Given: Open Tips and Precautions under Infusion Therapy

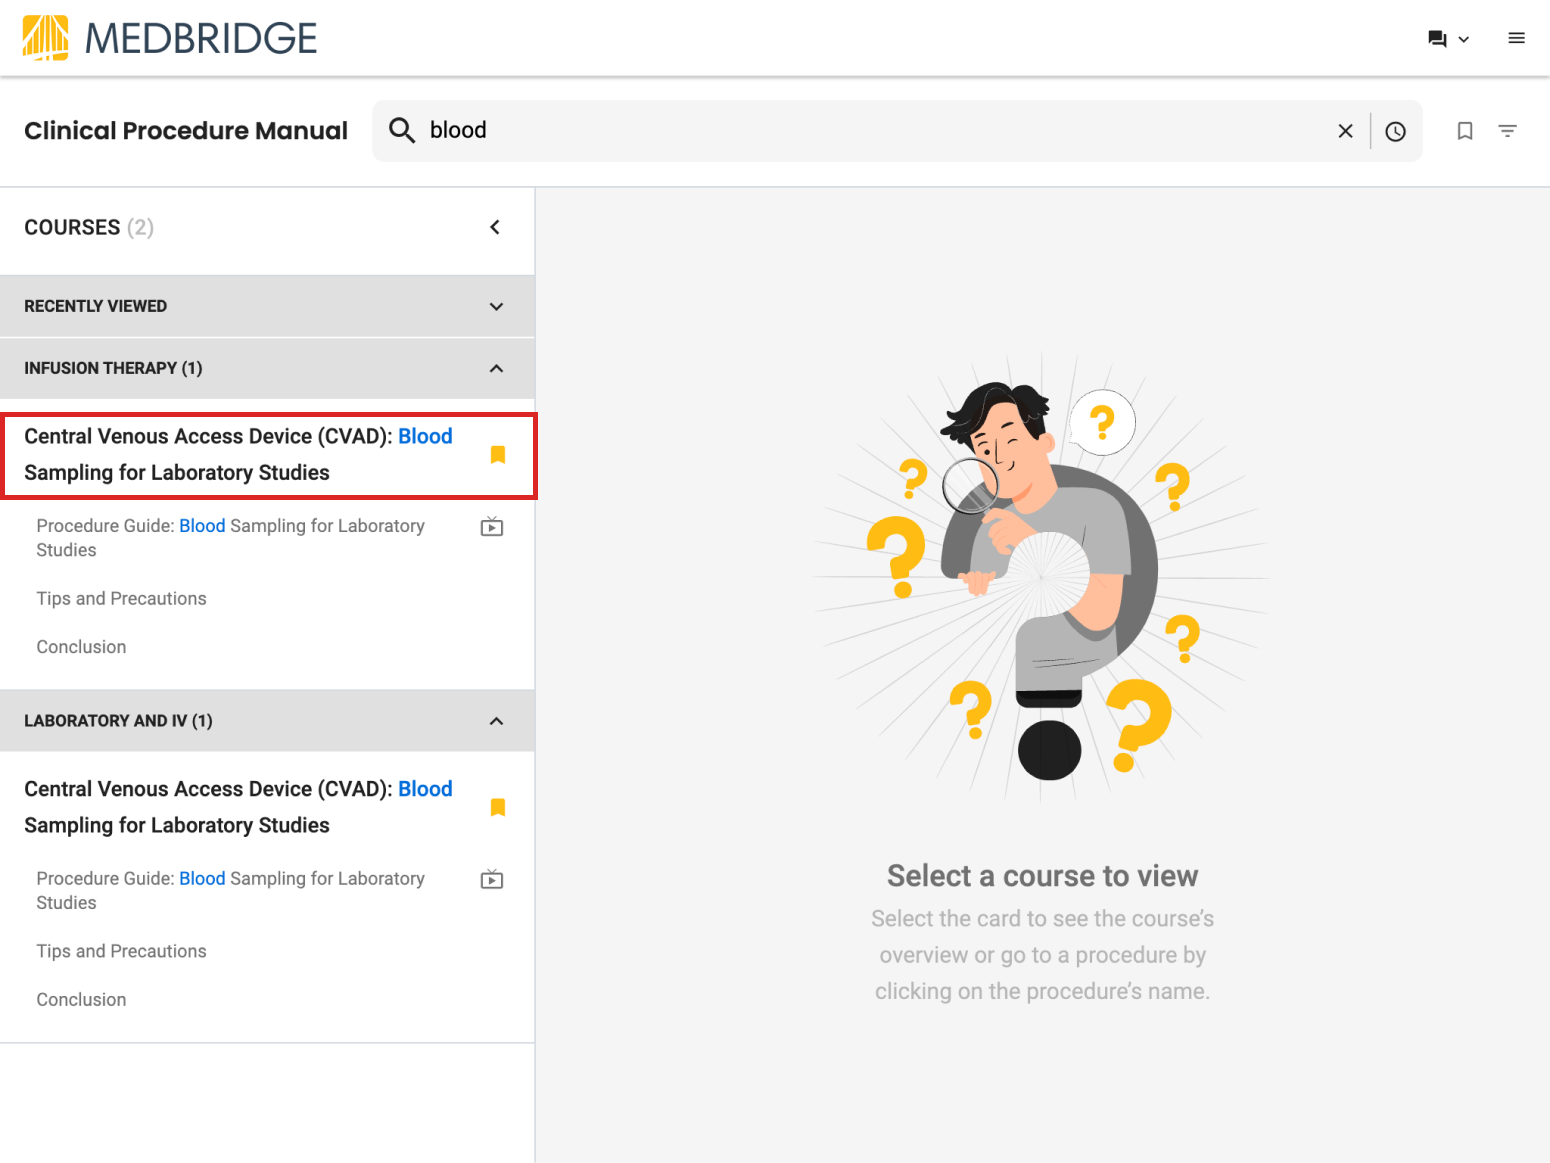Looking at the screenshot, I should pos(122,599).
